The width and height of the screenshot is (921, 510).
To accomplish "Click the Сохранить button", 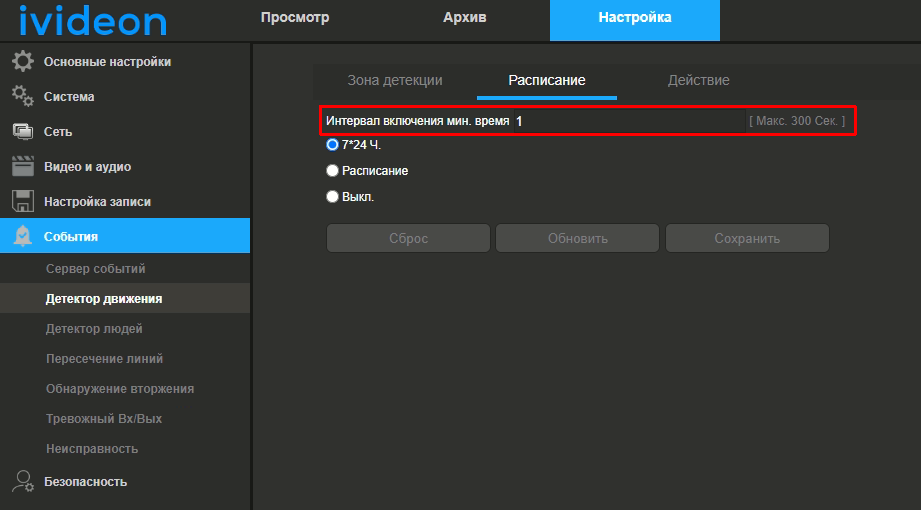I will [747, 239].
